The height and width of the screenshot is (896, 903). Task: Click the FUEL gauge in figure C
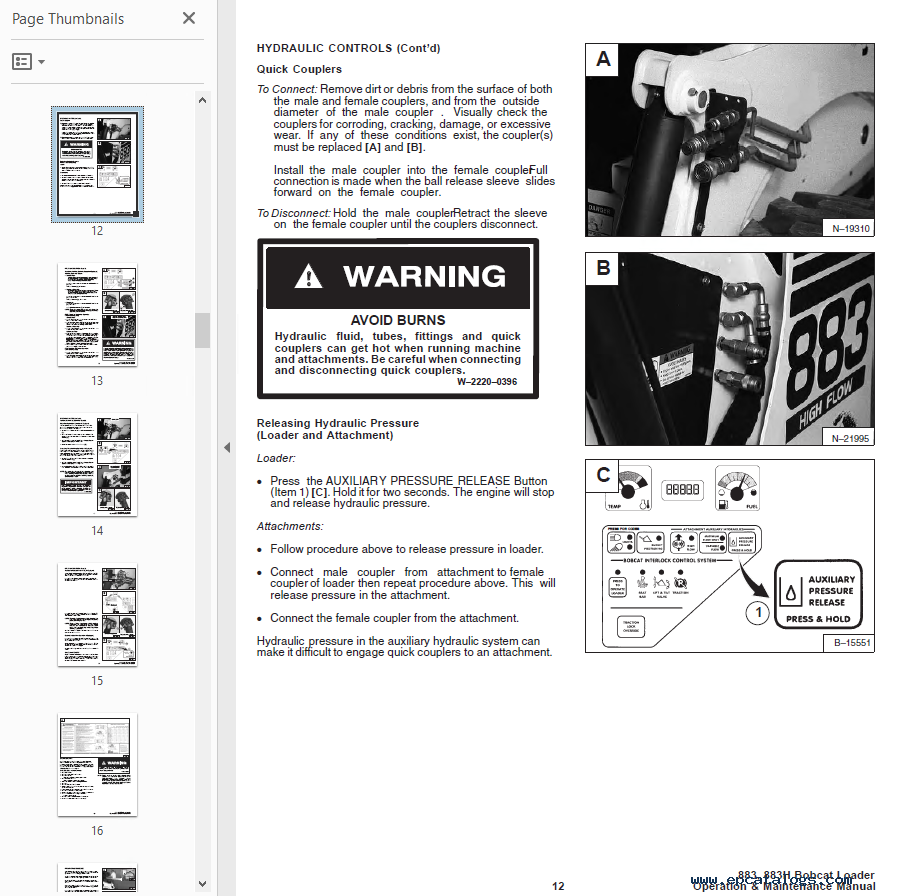point(738,489)
